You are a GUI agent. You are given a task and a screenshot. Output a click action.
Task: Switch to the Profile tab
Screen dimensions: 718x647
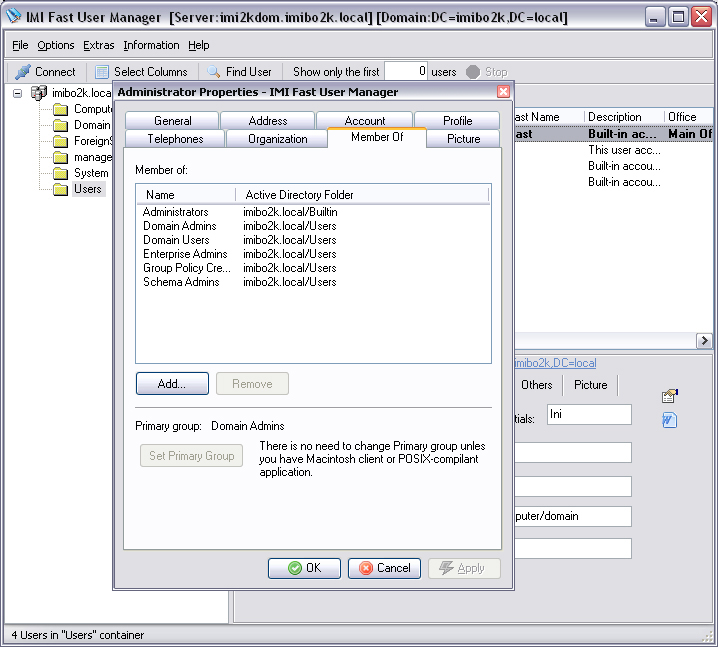click(x=457, y=120)
